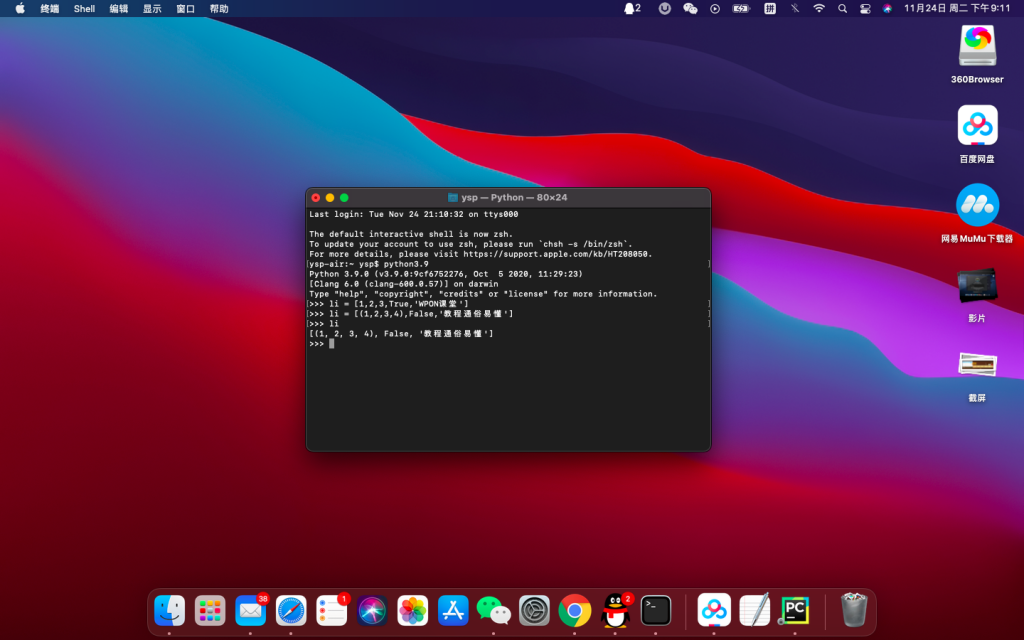Open Spotlight search magnifier
This screenshot has width=1024, height=640.
[x=842, y=8]
